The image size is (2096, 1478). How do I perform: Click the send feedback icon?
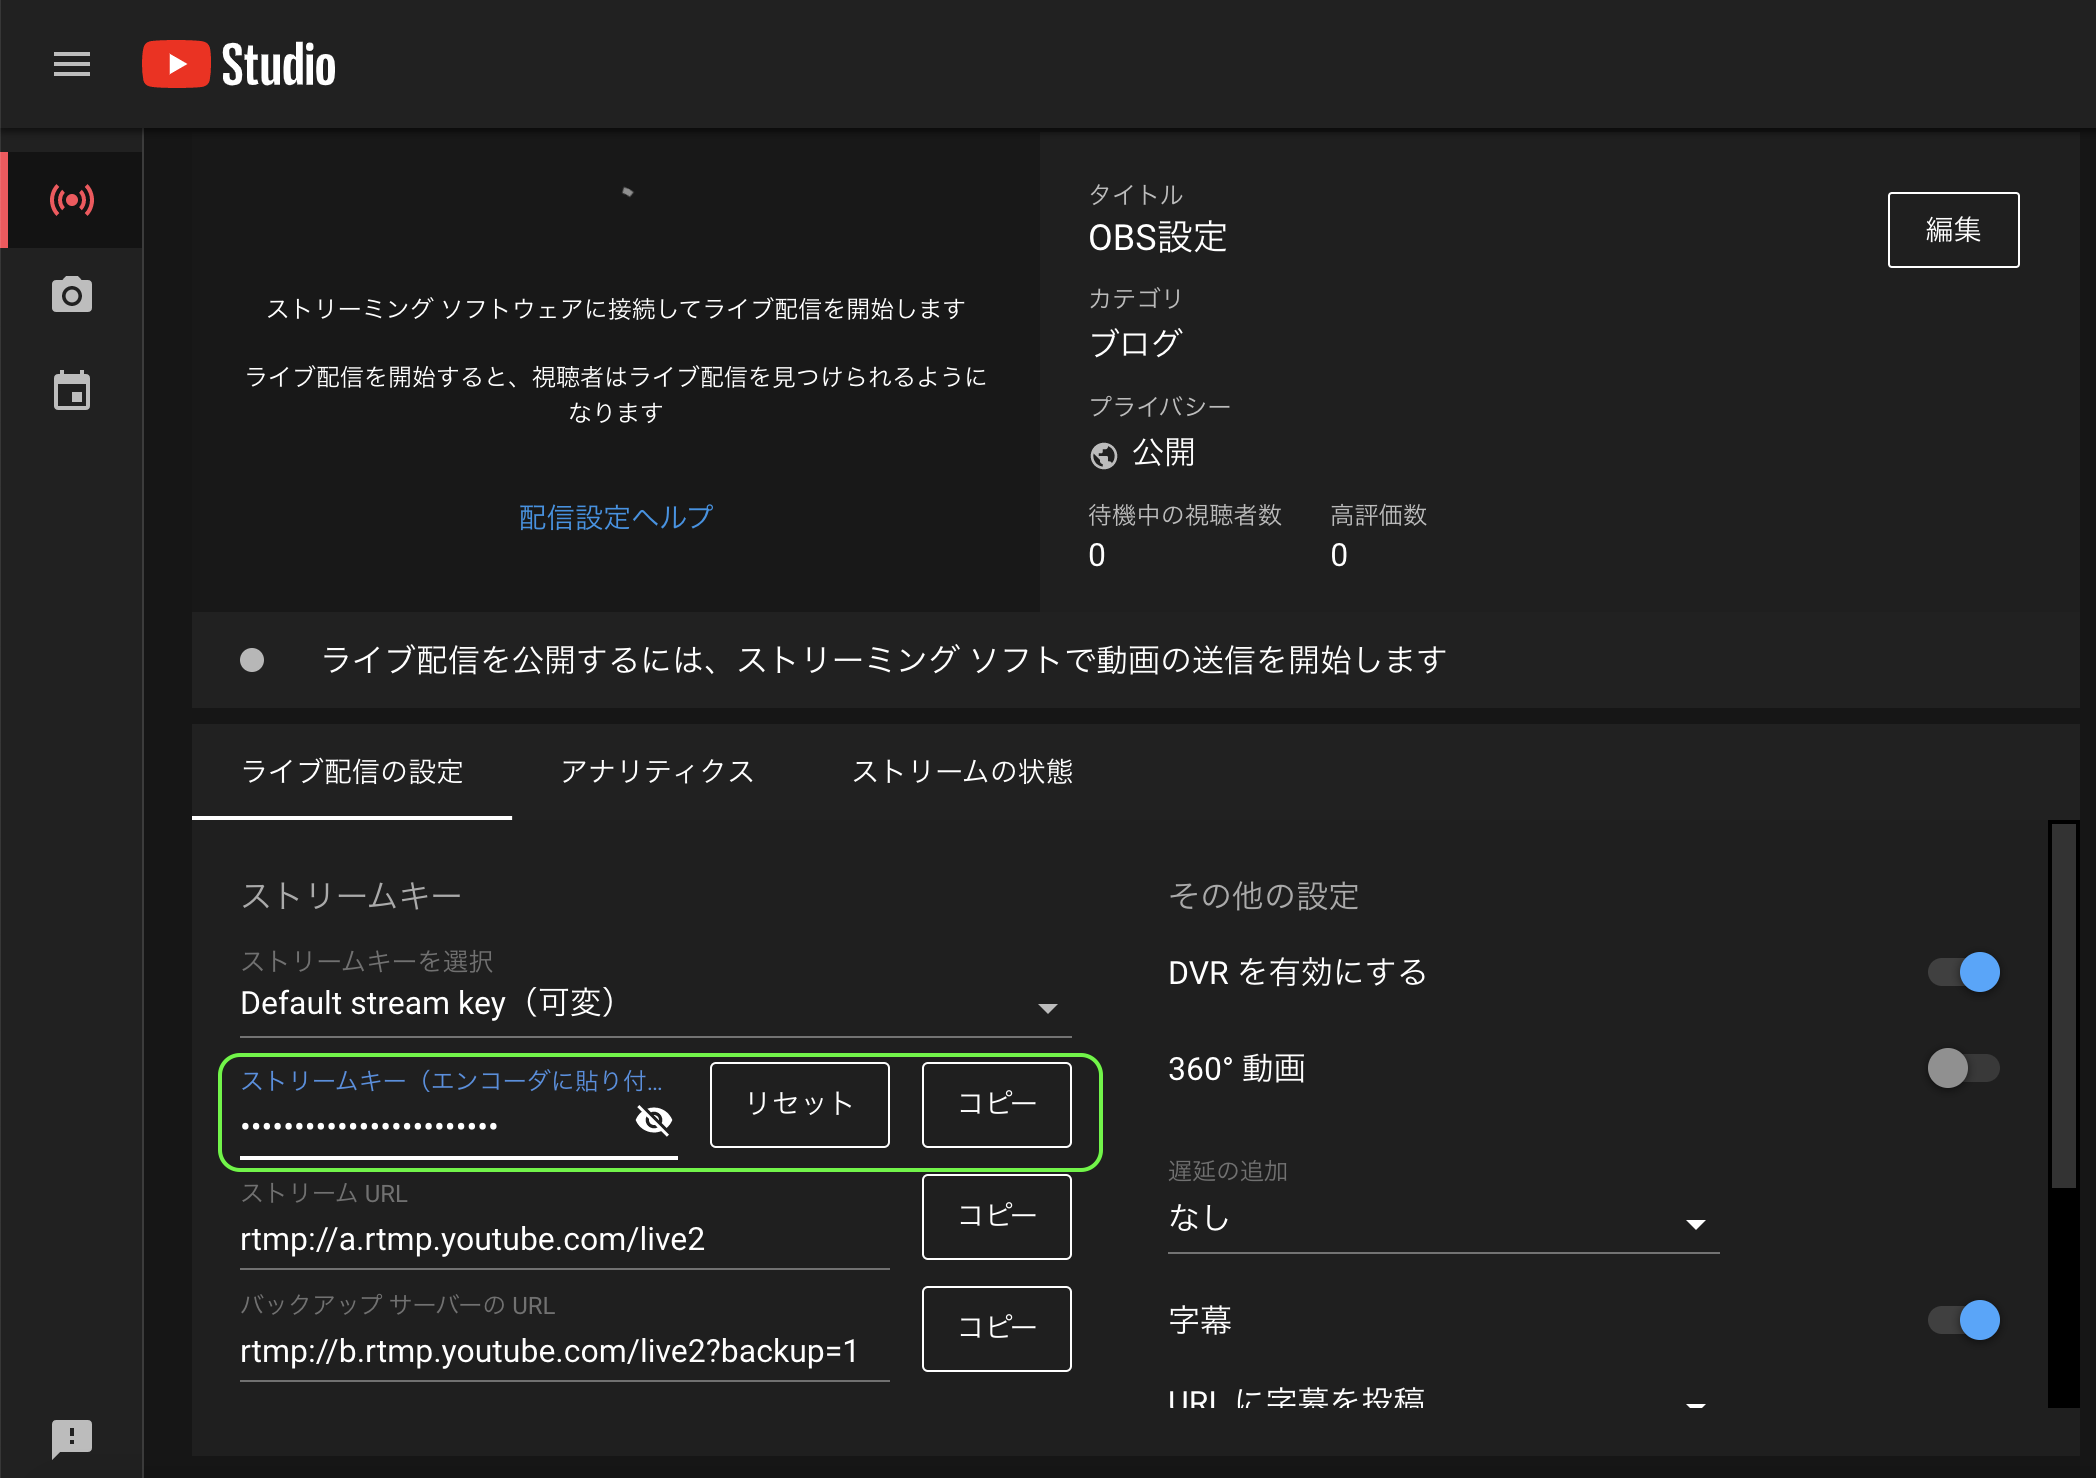72,1438
